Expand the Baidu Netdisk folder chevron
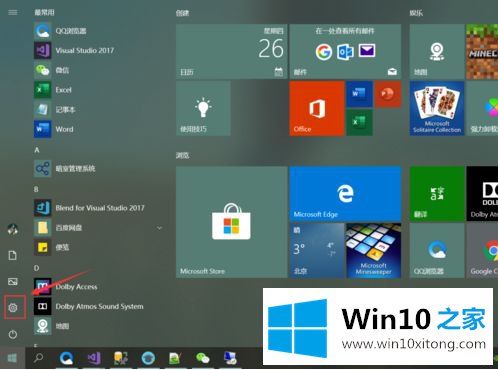This screenshot has width=498, height=370. [159, 228]
